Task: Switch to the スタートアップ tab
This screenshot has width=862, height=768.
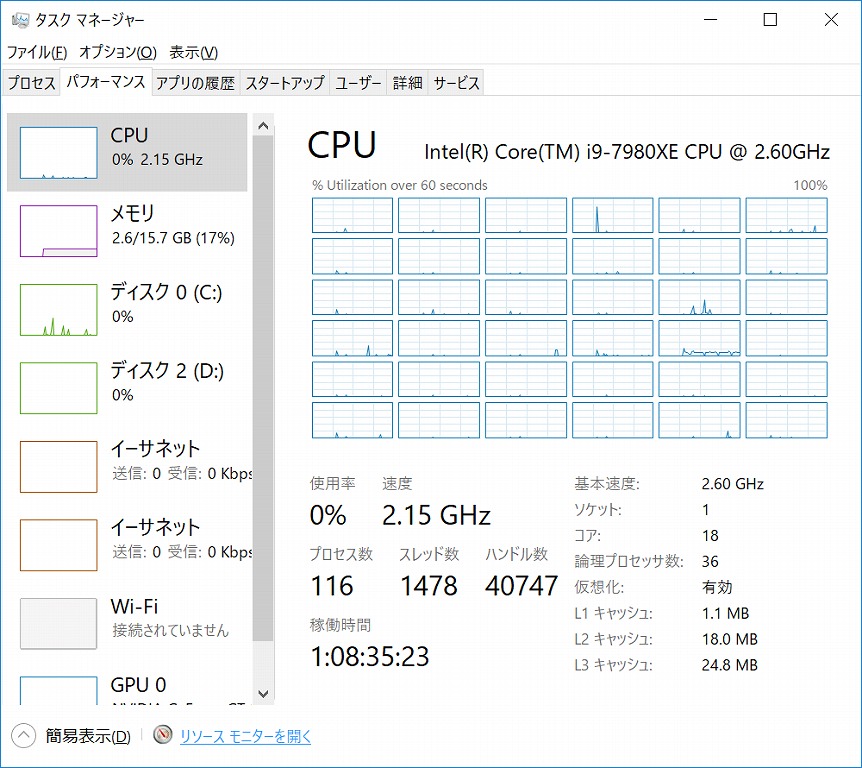Action: pos(285,83)
